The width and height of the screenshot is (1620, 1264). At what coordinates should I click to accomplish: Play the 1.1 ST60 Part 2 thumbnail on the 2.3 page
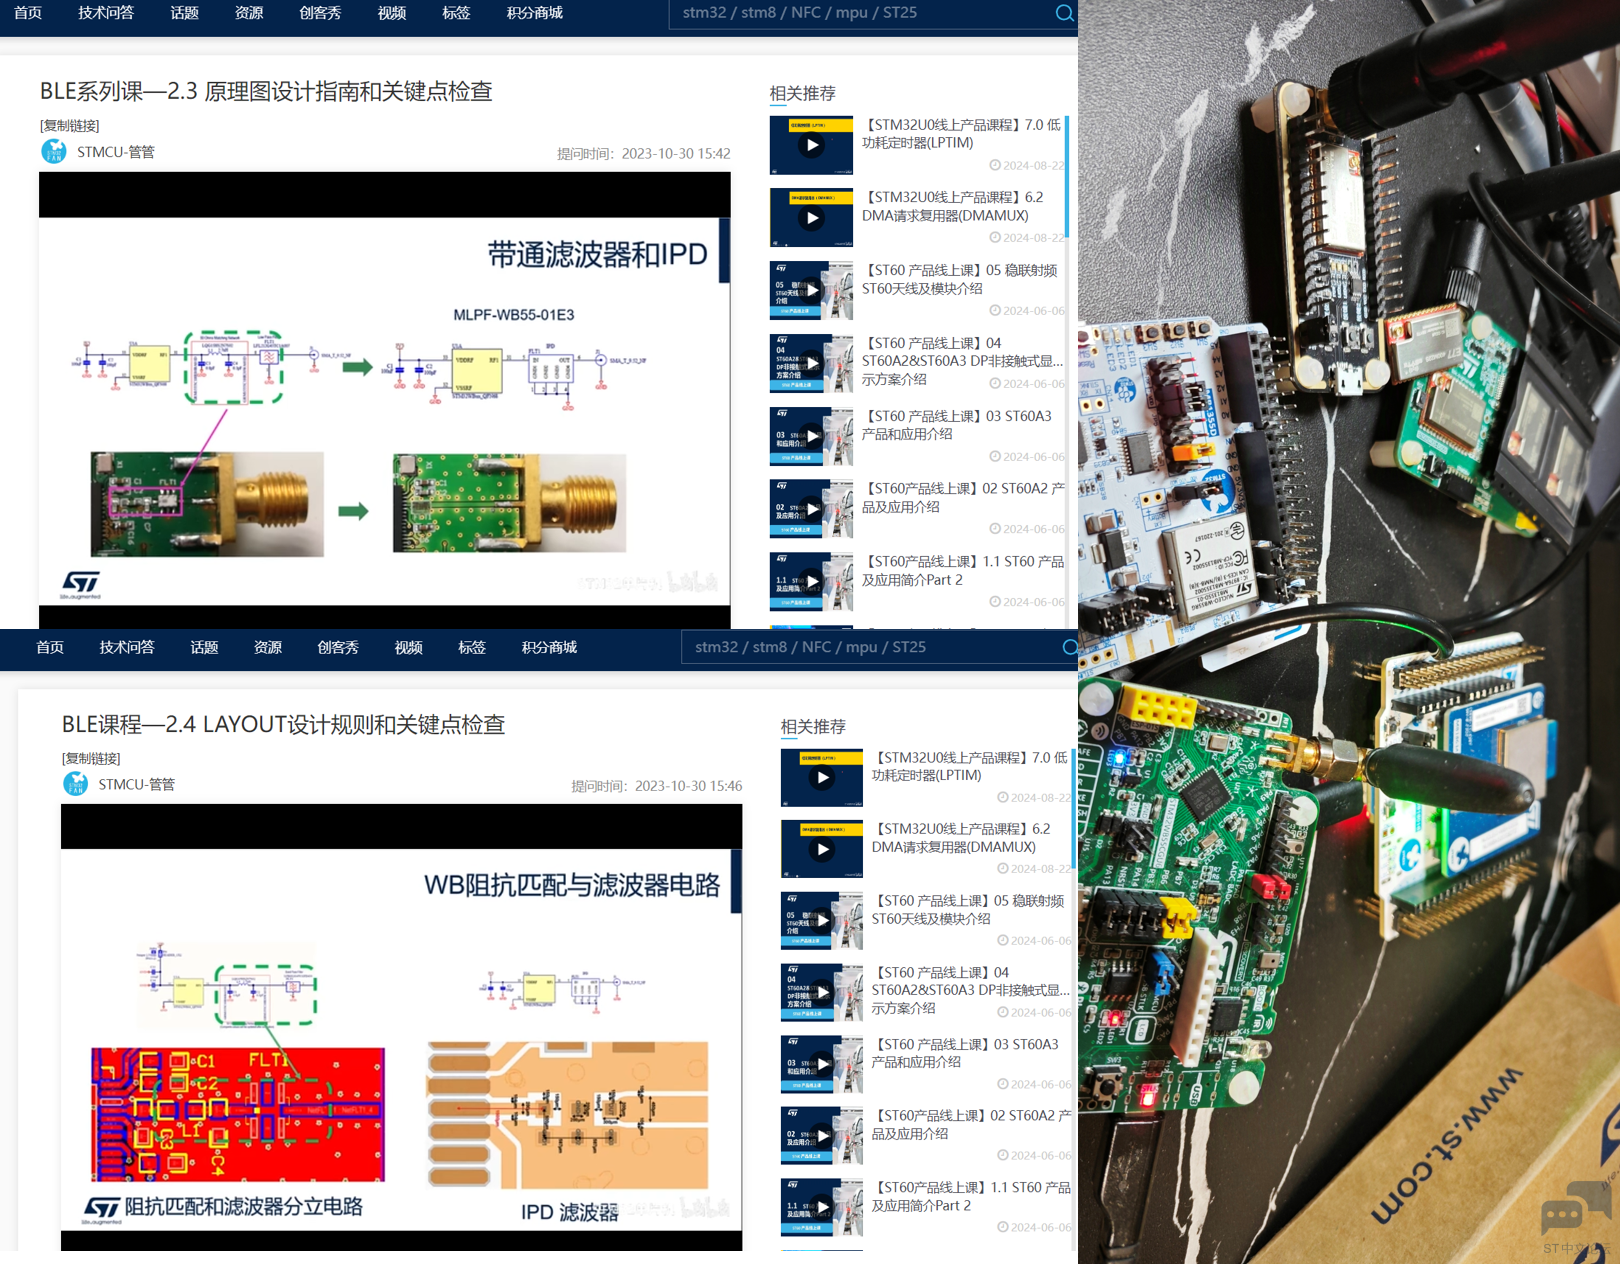(x=811, y=582)
